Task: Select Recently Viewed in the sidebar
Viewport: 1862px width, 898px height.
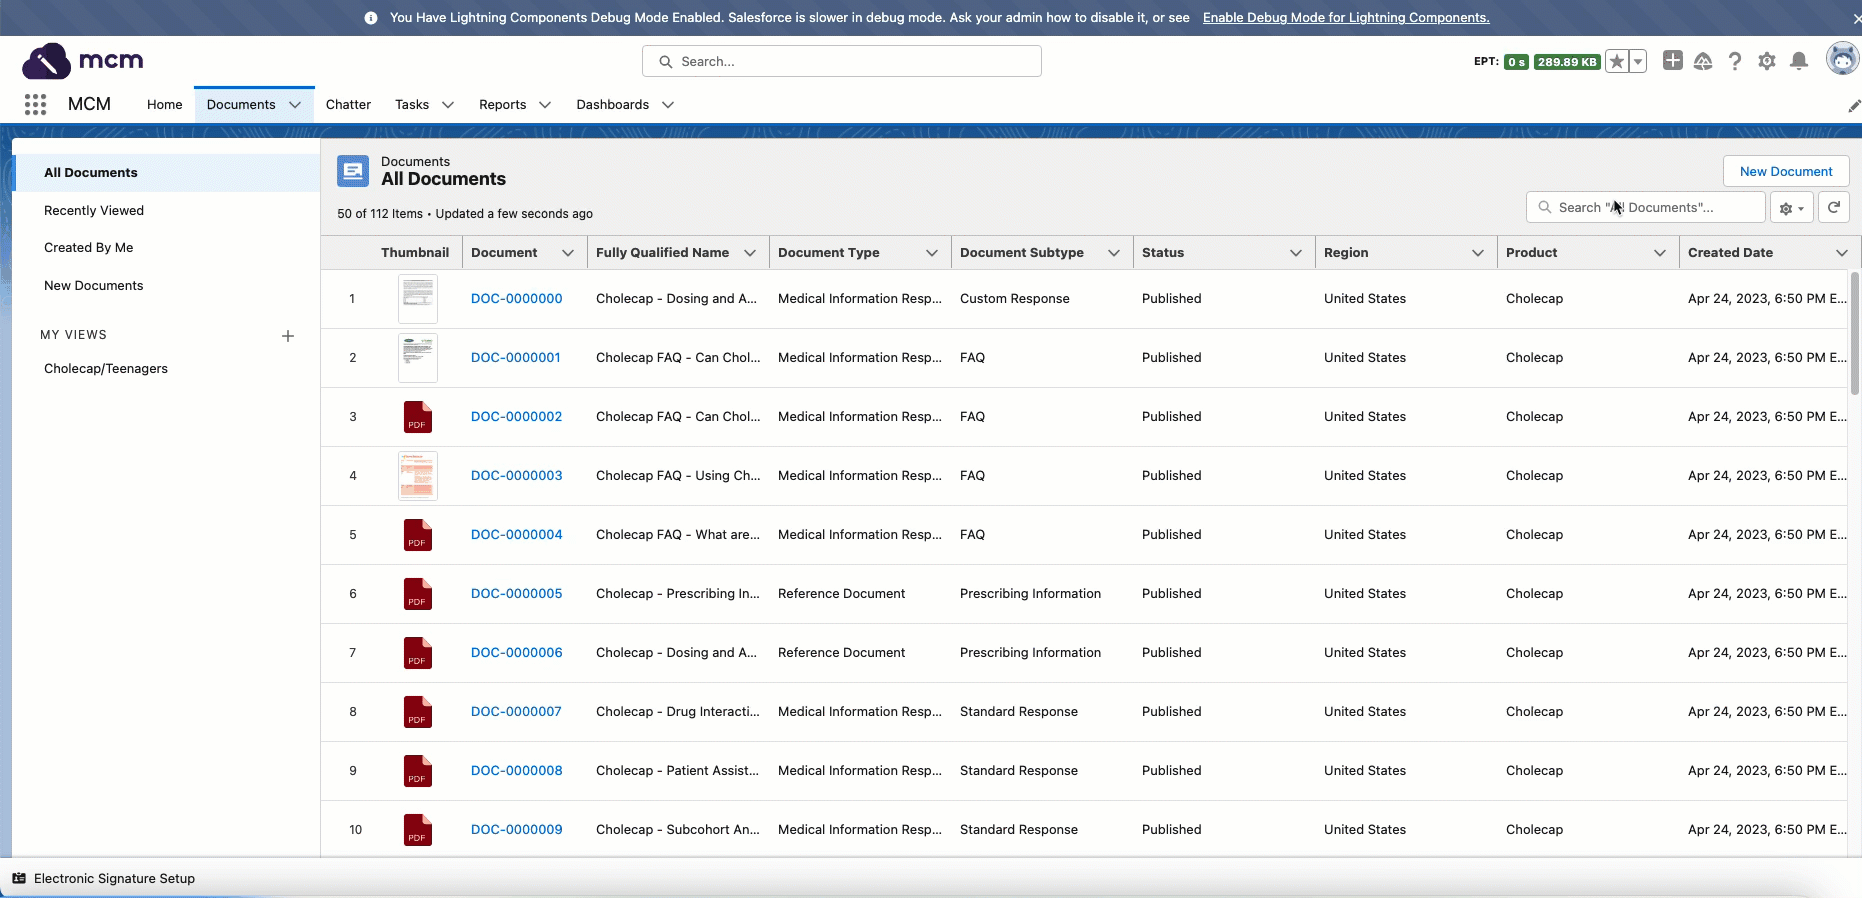Action: coord(94,211)
